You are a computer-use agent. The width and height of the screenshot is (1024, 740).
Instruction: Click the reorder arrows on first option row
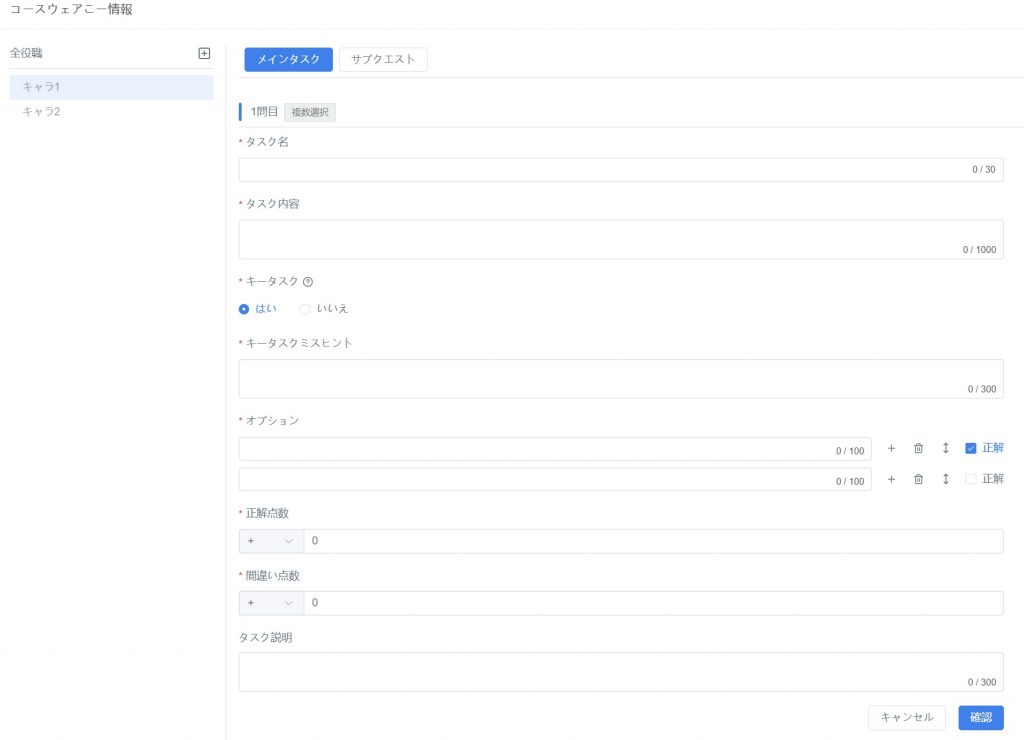pos(945,449)
